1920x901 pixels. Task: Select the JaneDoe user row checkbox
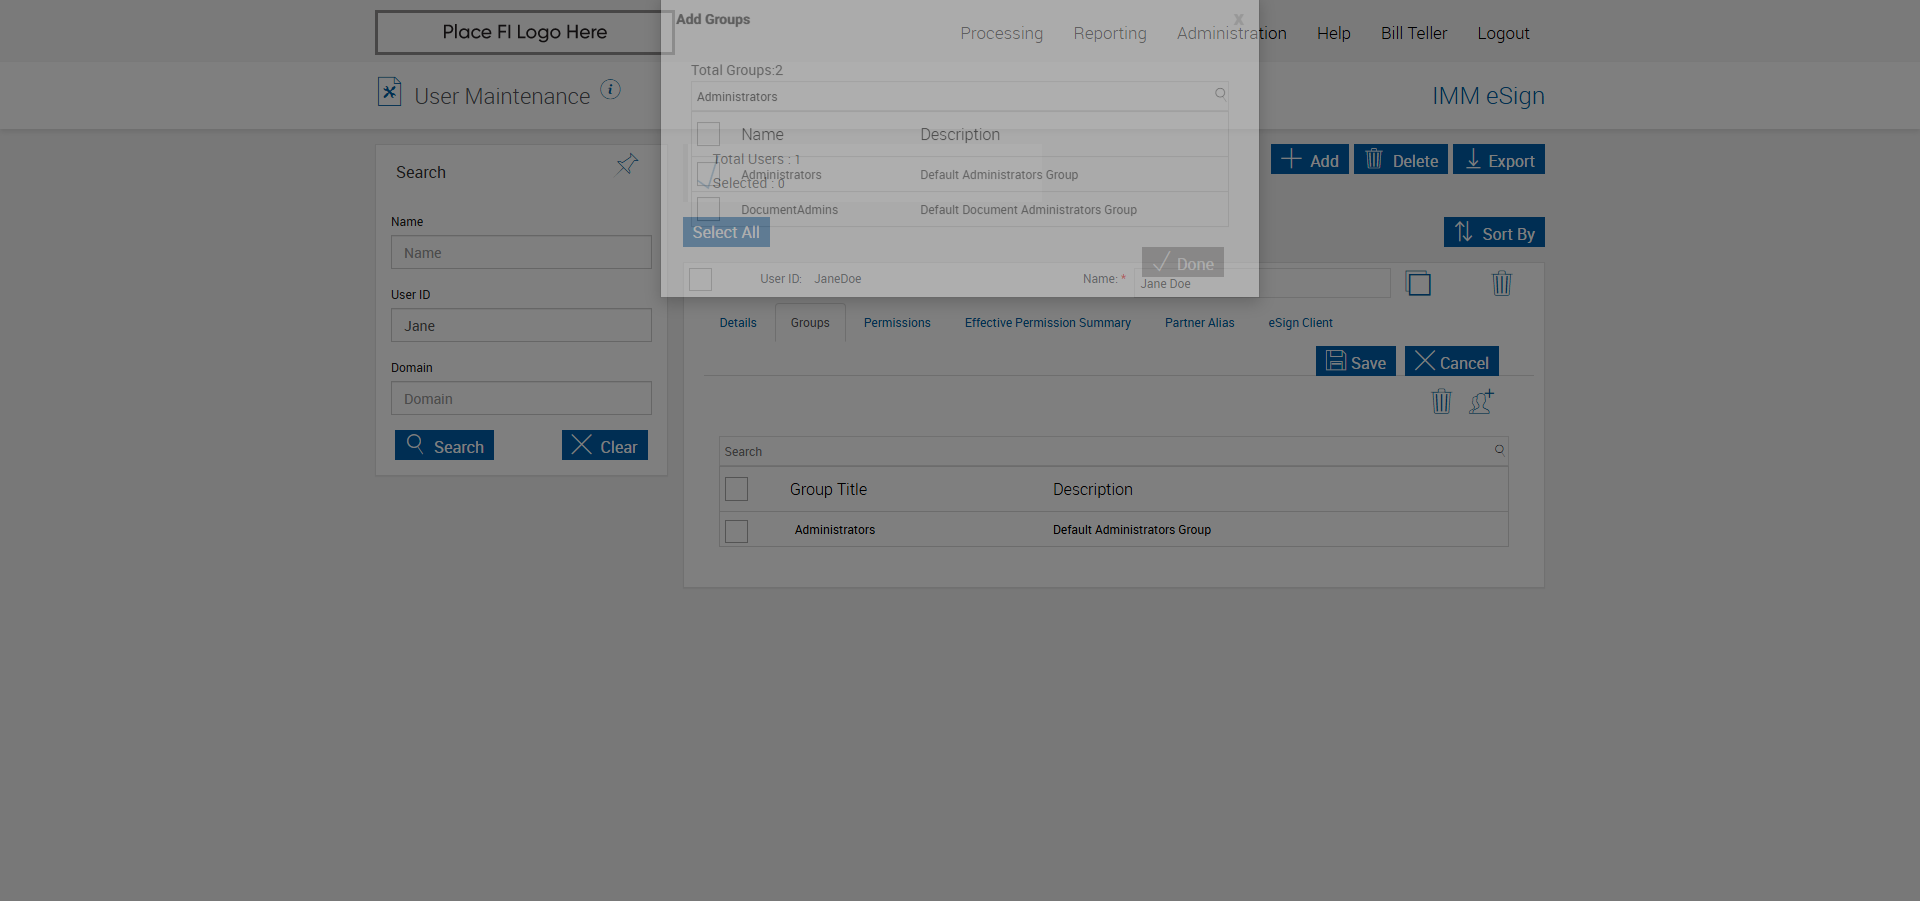pyautogui.click(x=701, y=279)
